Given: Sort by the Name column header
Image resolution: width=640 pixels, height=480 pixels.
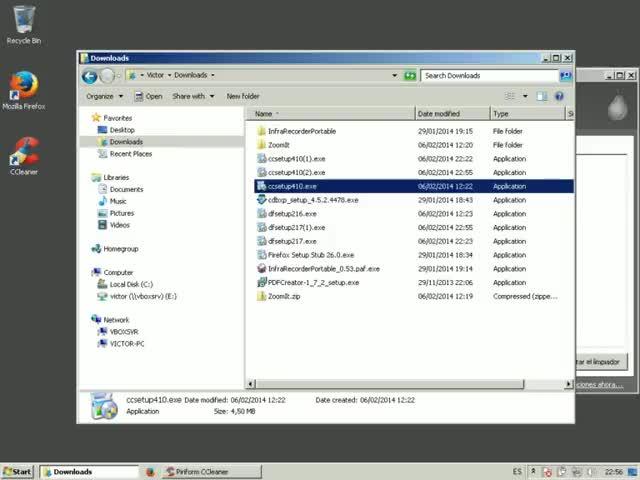Looking at the screenshot, I should point(331,114).
